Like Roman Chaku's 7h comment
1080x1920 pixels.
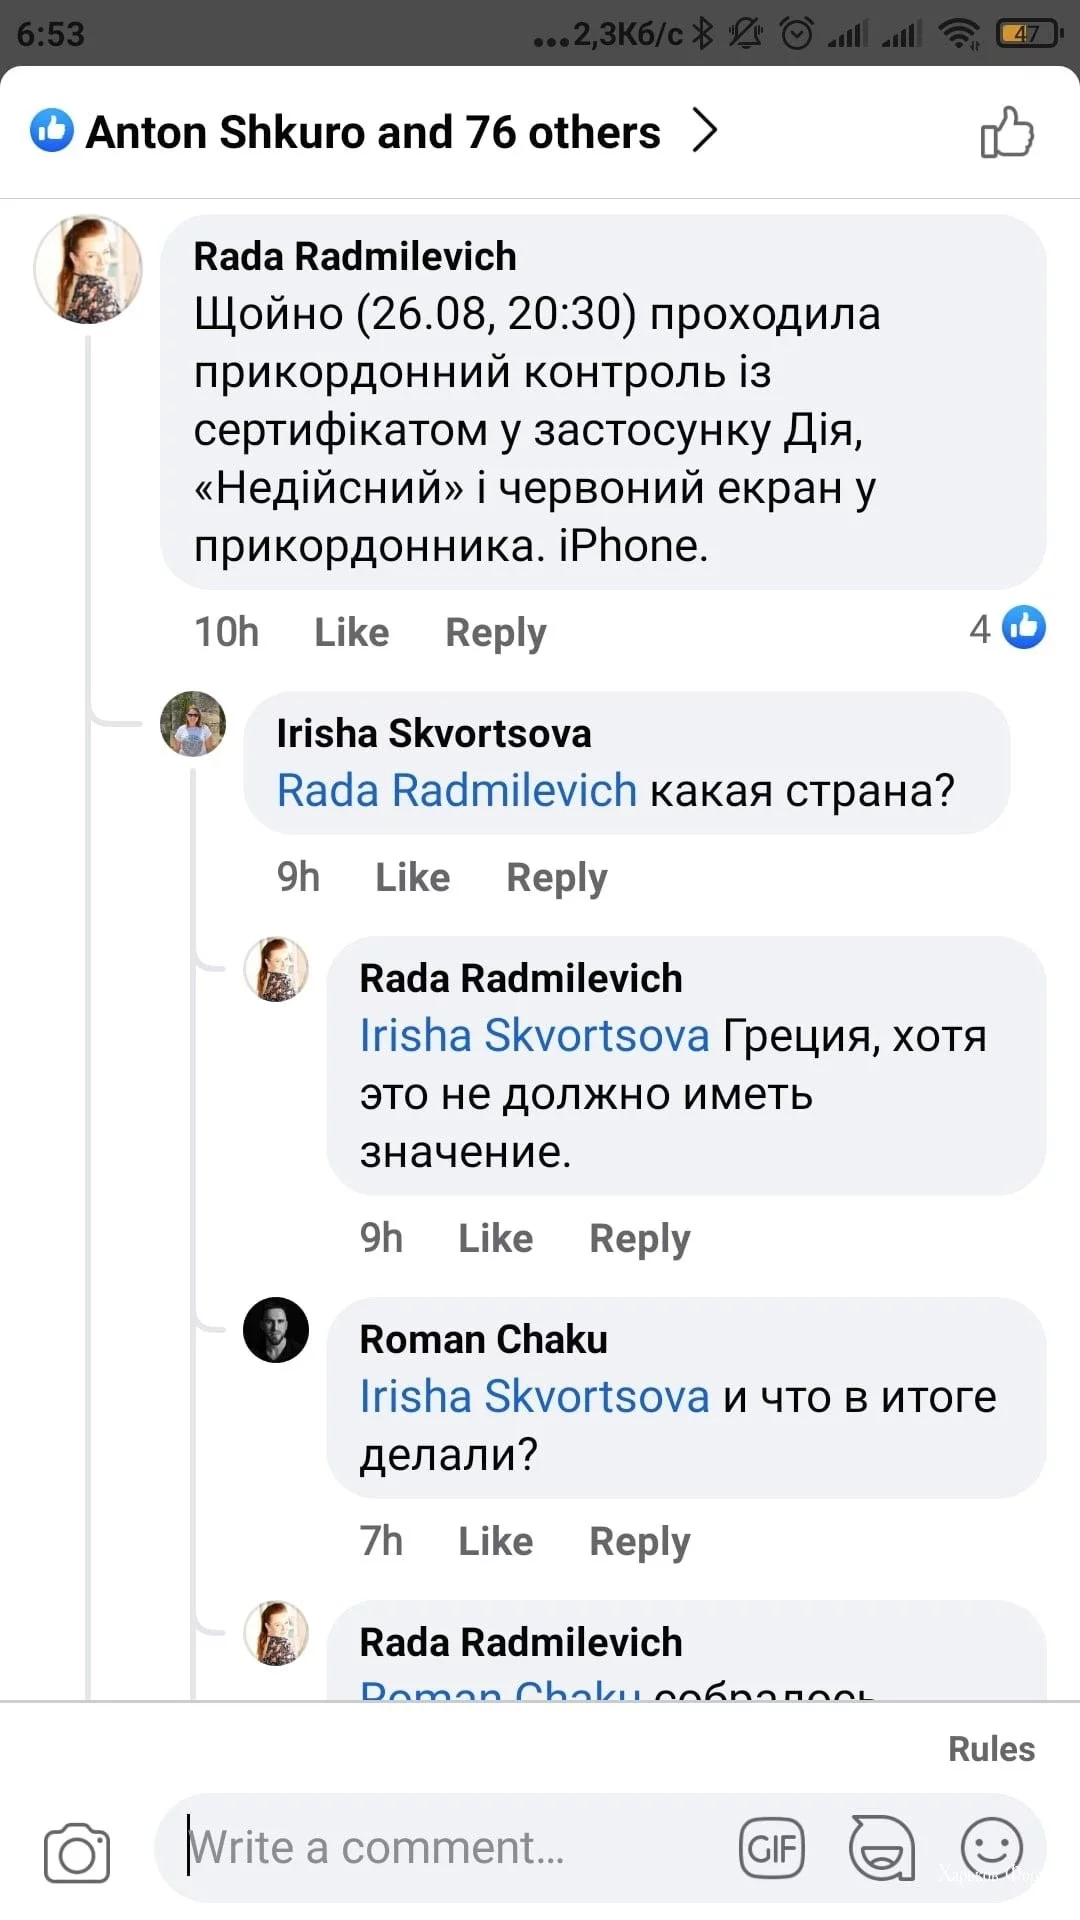pos(495,1541)
